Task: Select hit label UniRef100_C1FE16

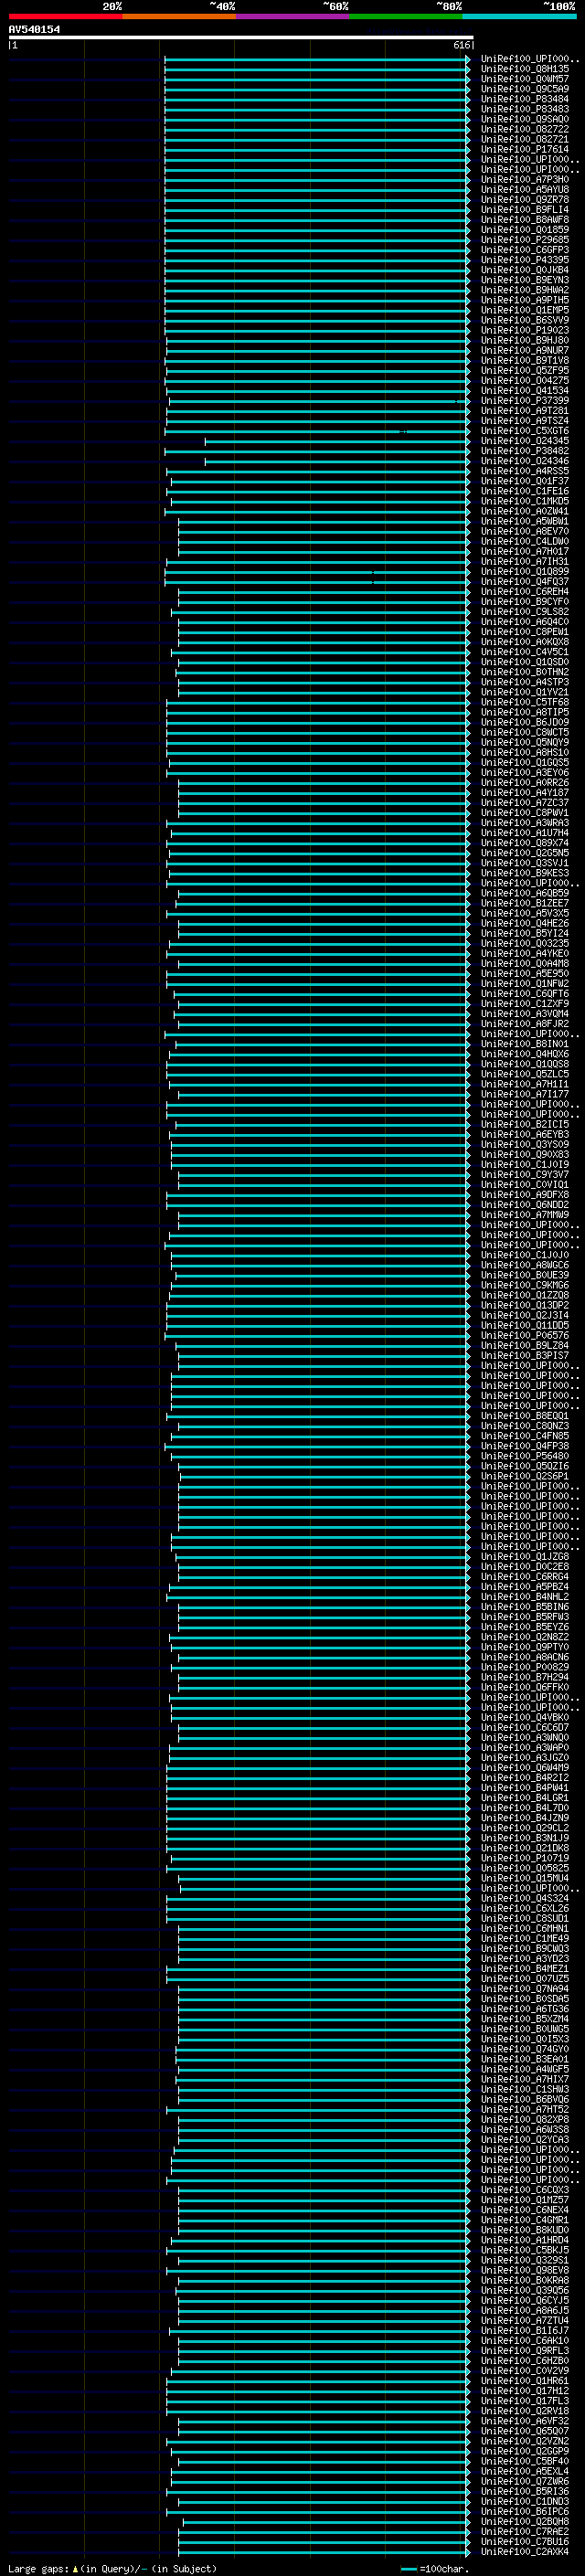Action: 525,491
